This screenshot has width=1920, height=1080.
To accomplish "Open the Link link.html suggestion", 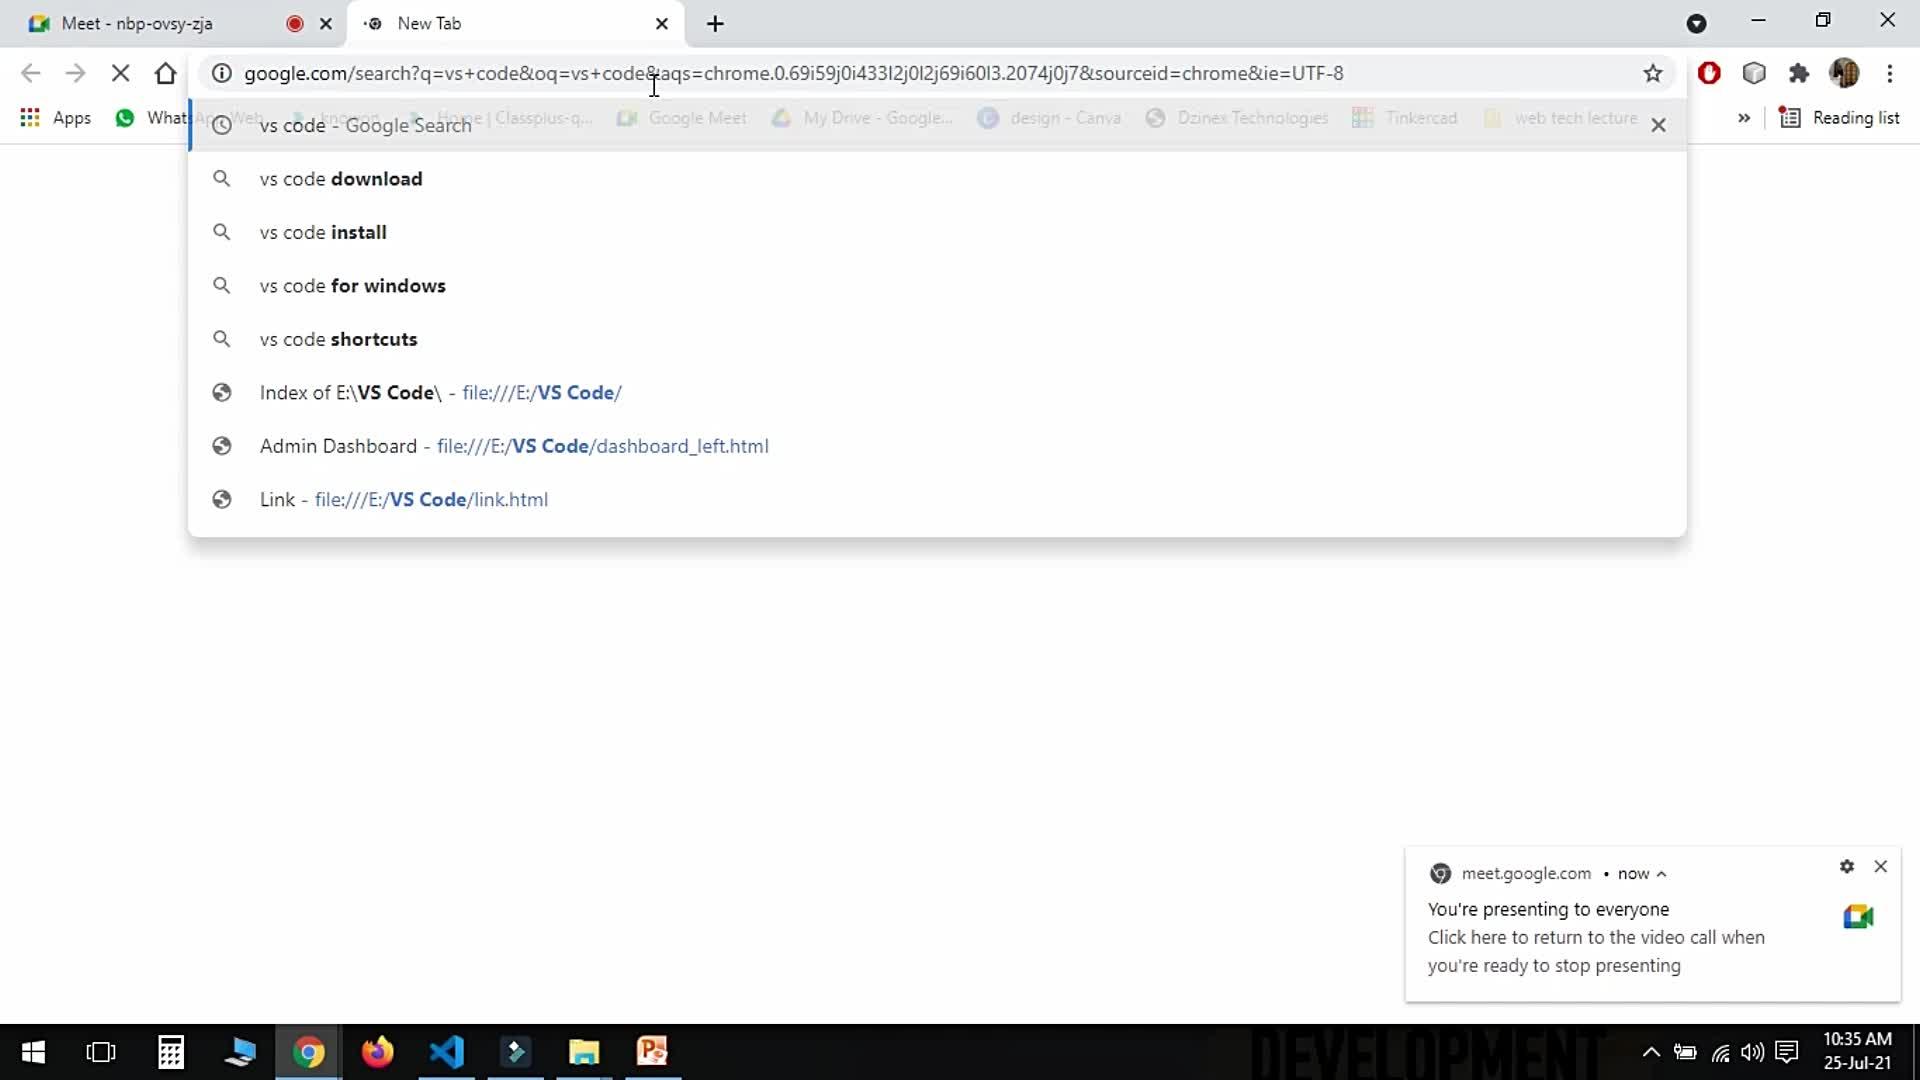I will [x=936, y=500].
